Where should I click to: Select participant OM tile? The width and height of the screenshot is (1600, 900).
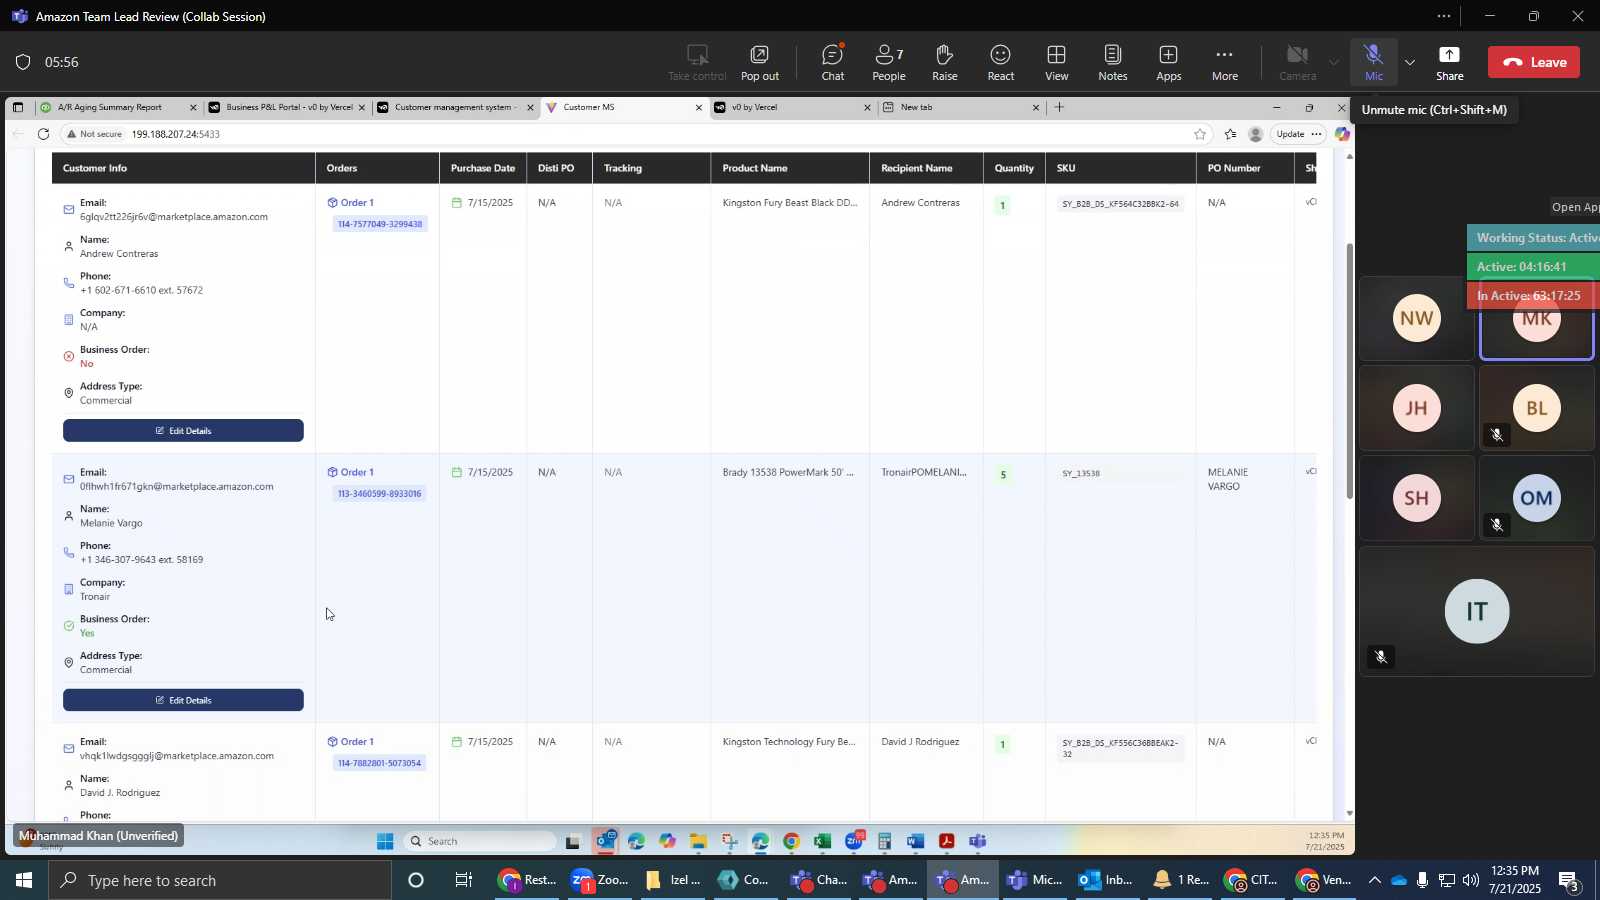pyautogui.click(x=1537, y=498)
